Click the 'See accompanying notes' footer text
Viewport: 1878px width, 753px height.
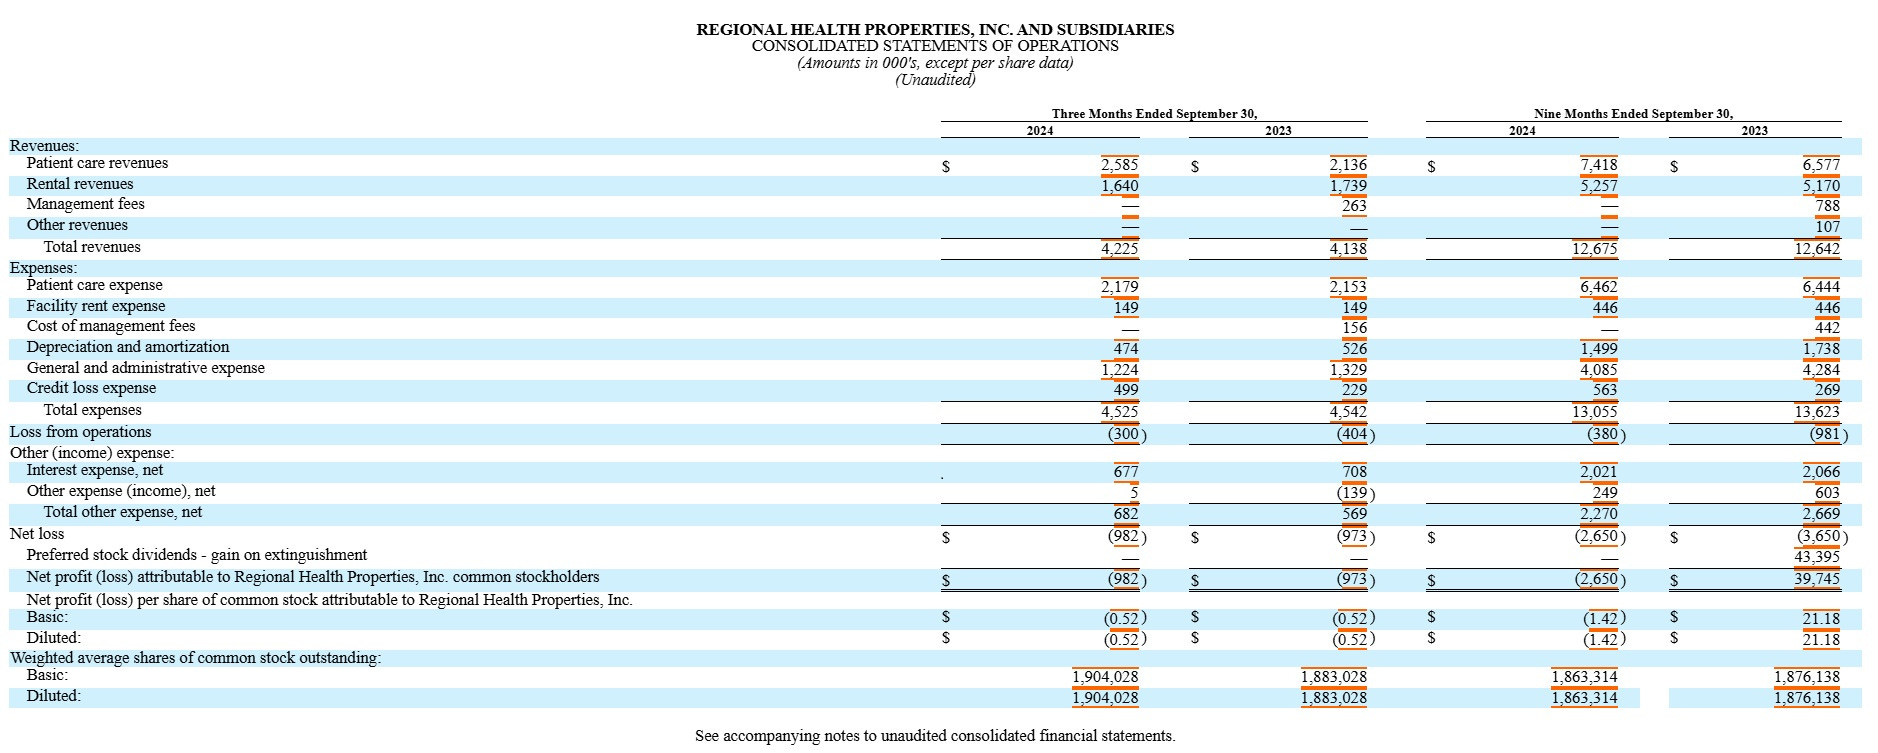(x=935, y=736)
